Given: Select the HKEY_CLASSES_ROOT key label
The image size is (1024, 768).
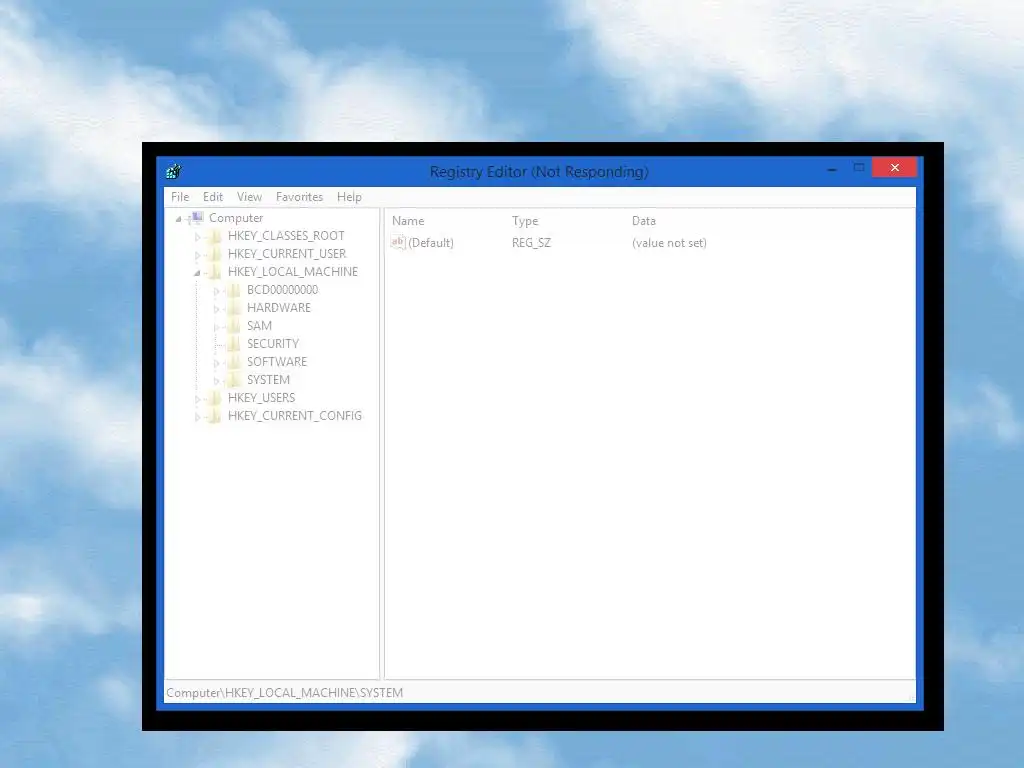Looking at the screenshot, I should [x=286, y=236].
